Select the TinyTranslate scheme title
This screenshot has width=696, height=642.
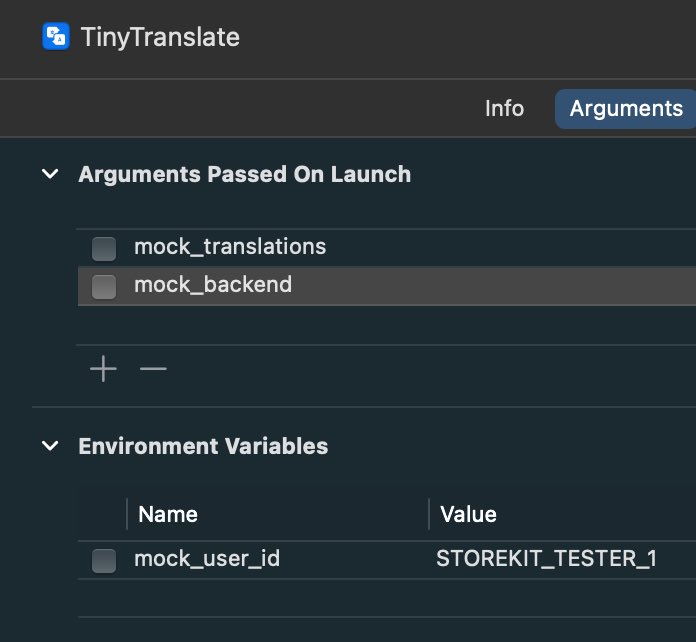(x=160, y=37)
